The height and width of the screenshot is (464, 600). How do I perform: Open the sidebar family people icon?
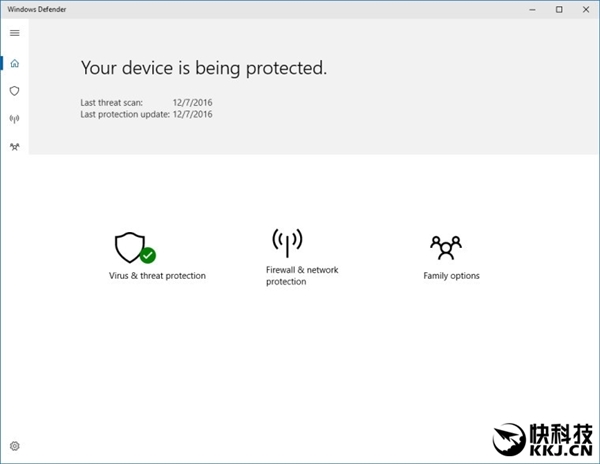pyautogui.click(x=15, y=147)
